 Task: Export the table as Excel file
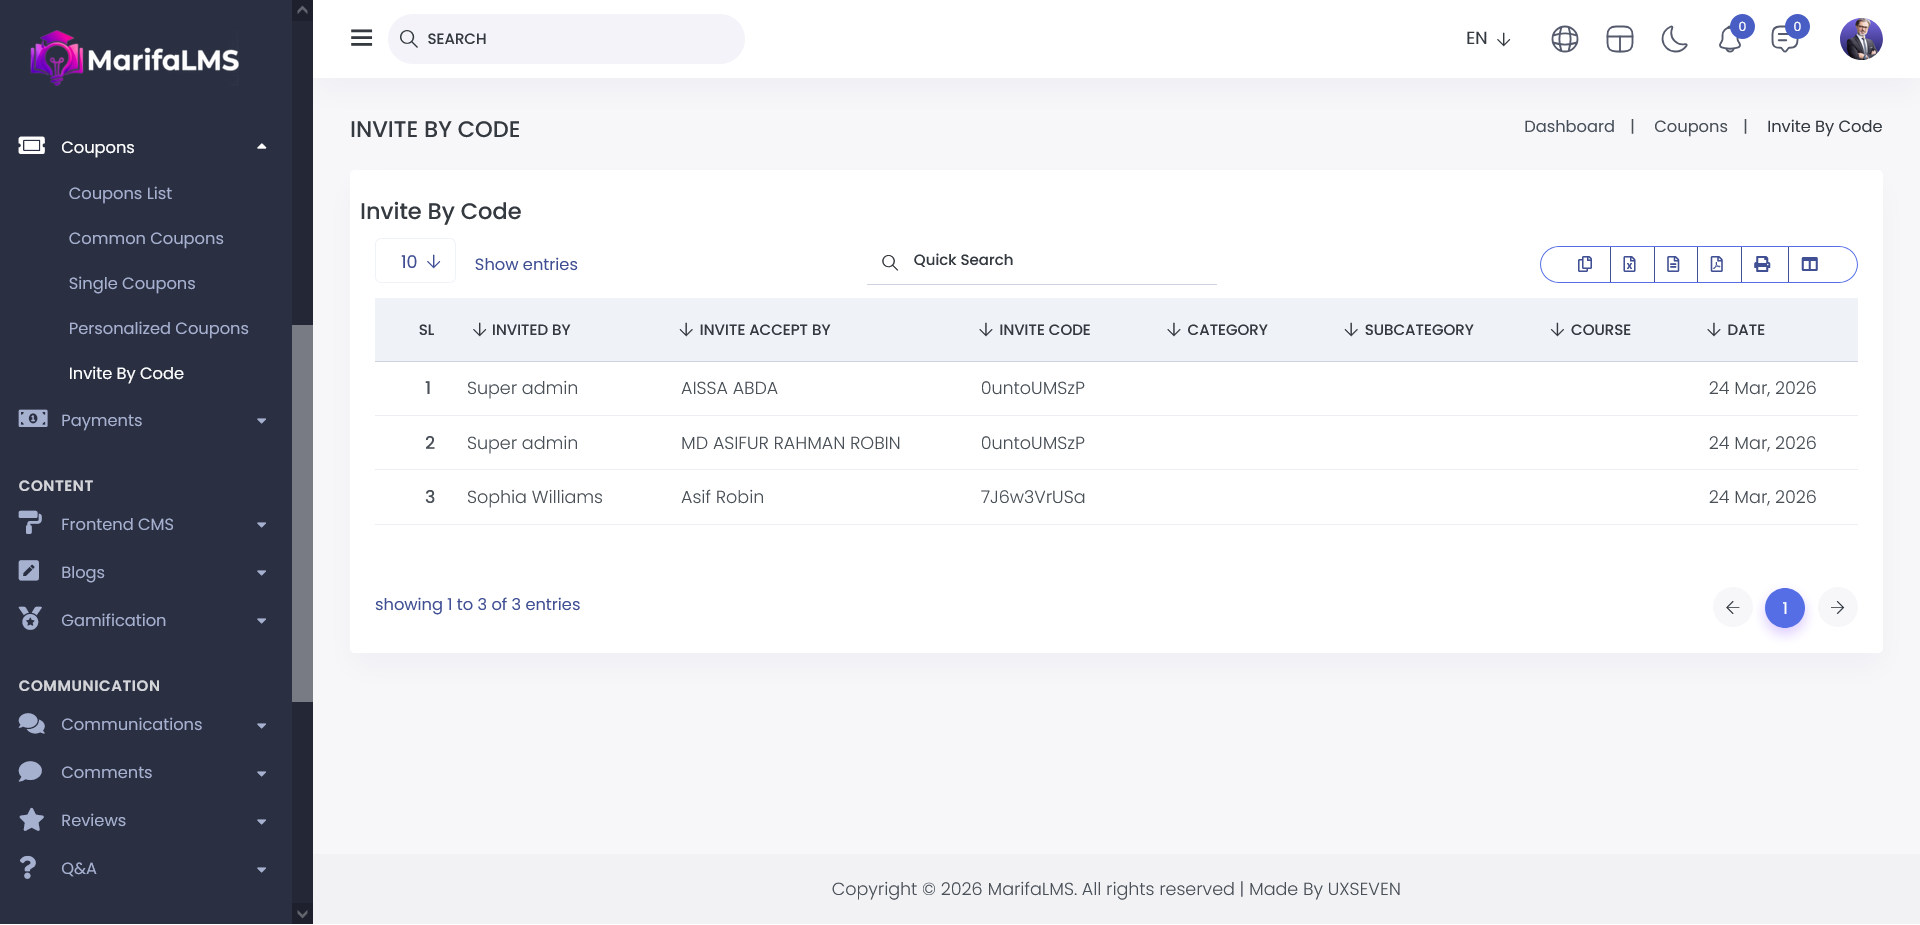pyautogui.click(x=1629, y=264)
